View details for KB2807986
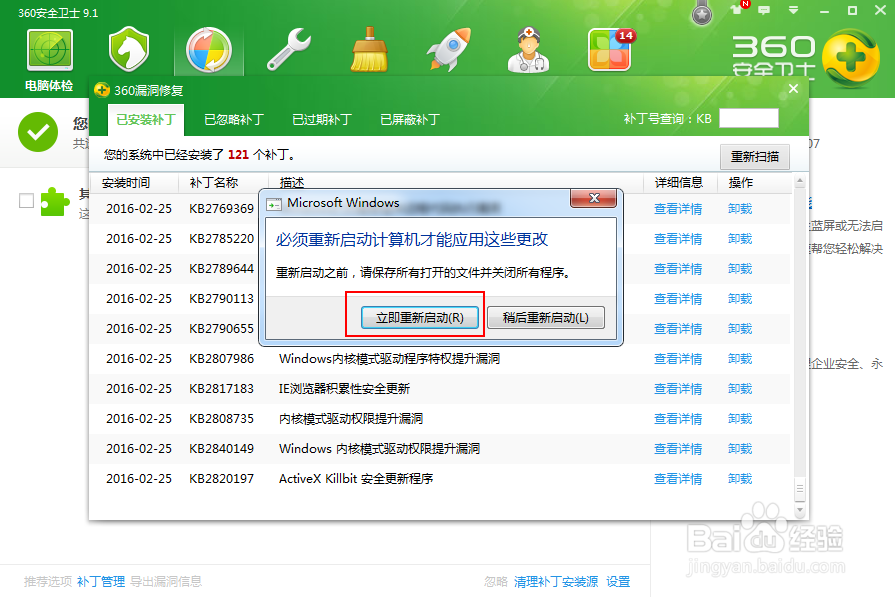This screenshot has height=597, width=895. point(678,358)
